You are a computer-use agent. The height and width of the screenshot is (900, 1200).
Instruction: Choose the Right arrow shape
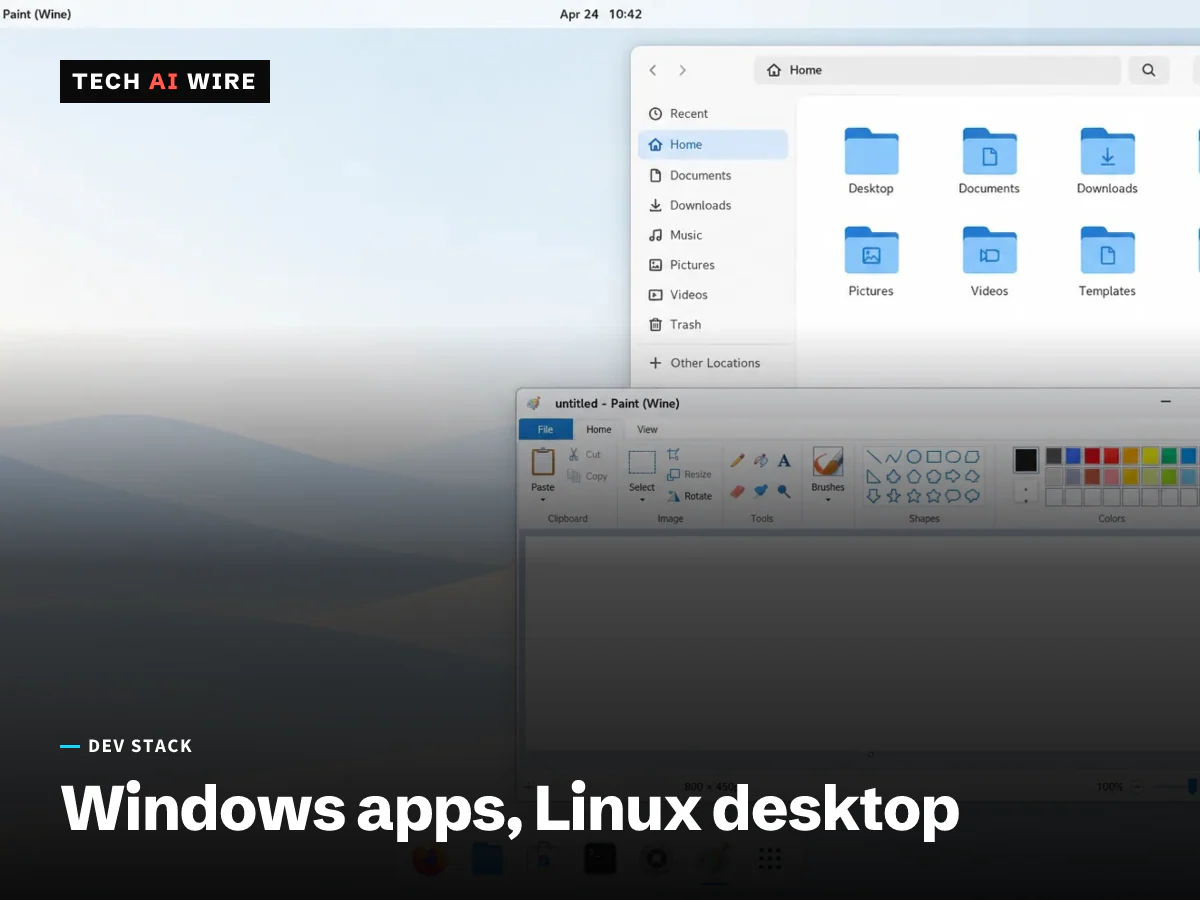point(952,476)
